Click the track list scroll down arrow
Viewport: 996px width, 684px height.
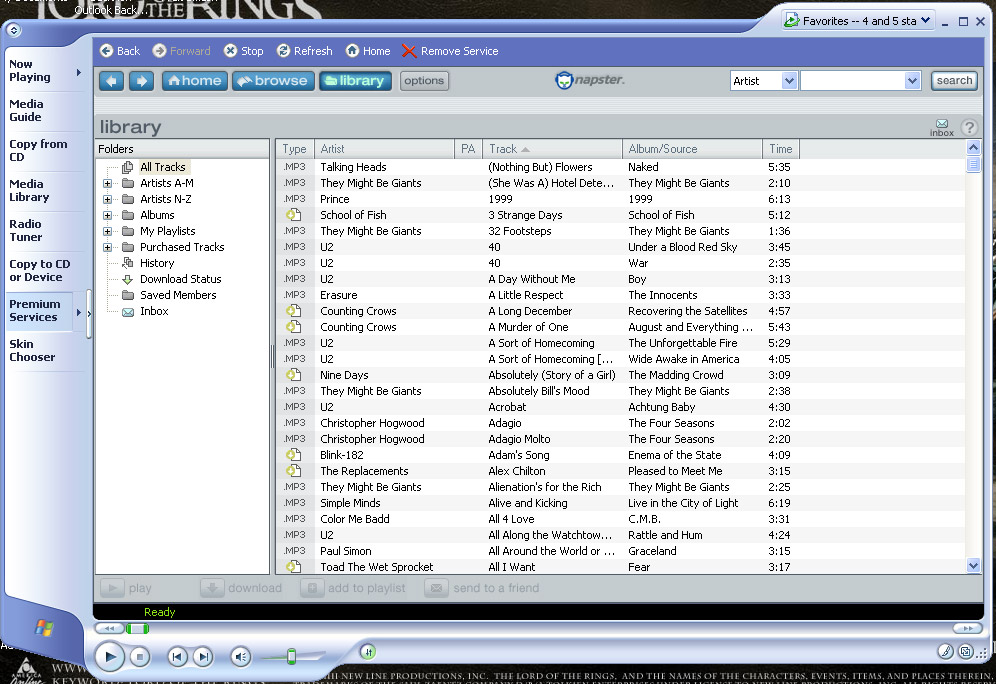[973, 565]
